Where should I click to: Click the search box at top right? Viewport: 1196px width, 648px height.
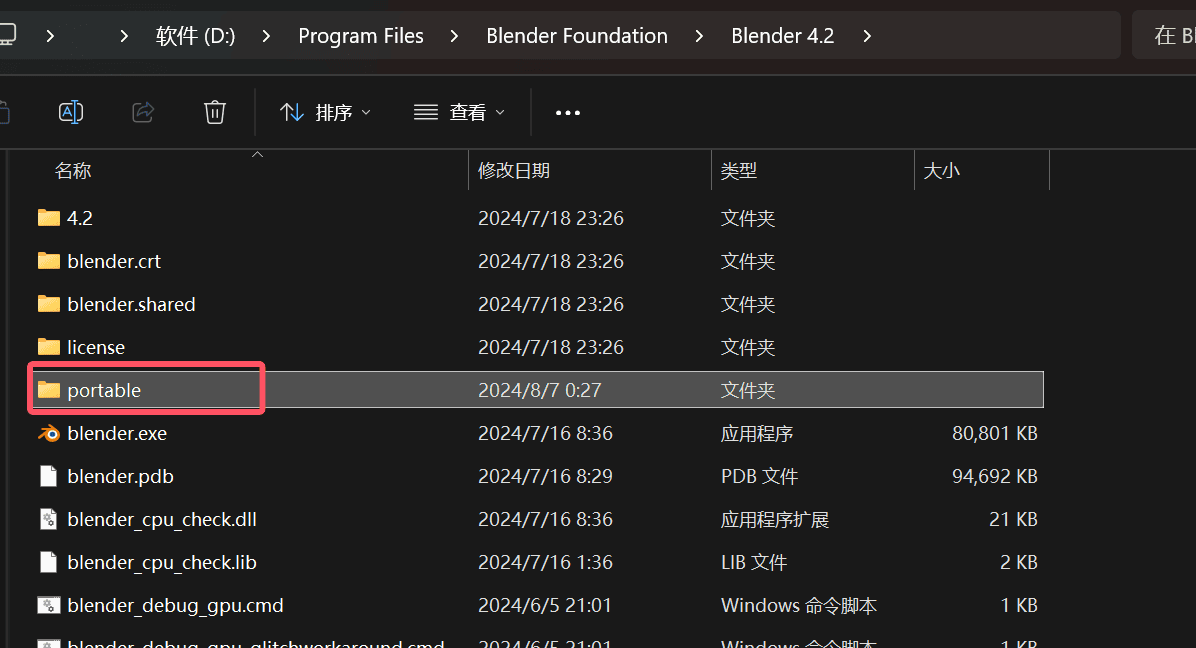(x=1165, y=35)
